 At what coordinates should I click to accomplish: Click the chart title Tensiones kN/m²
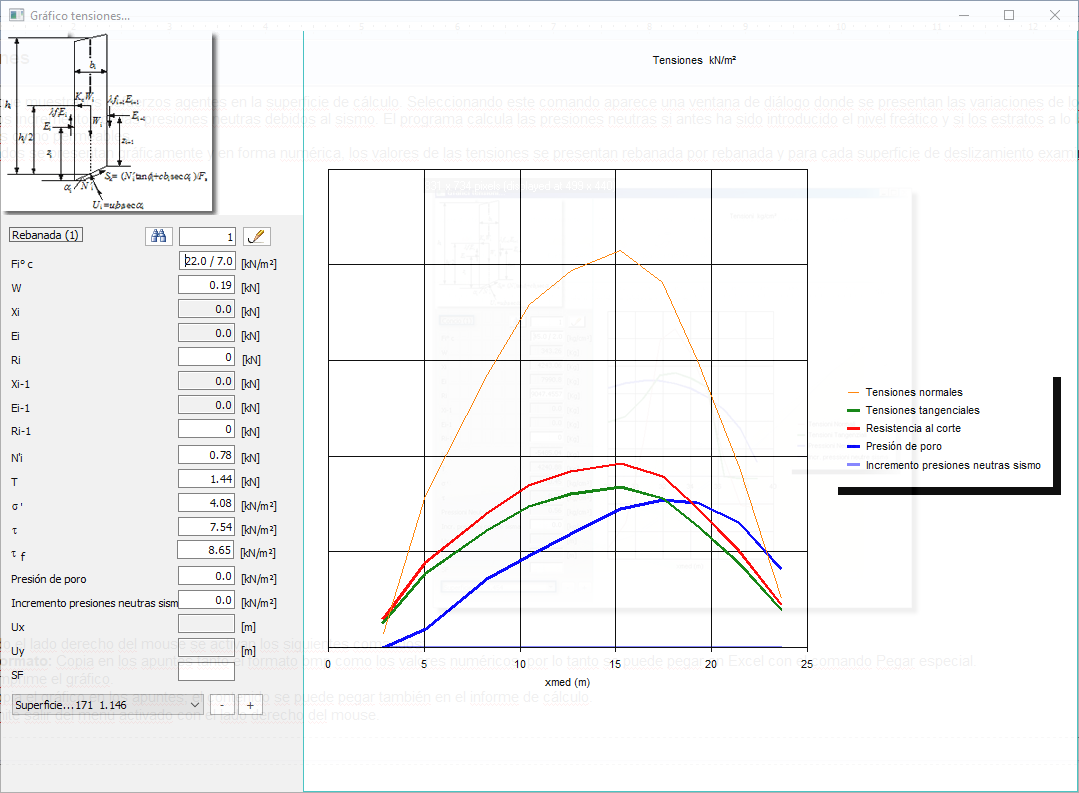694,61
